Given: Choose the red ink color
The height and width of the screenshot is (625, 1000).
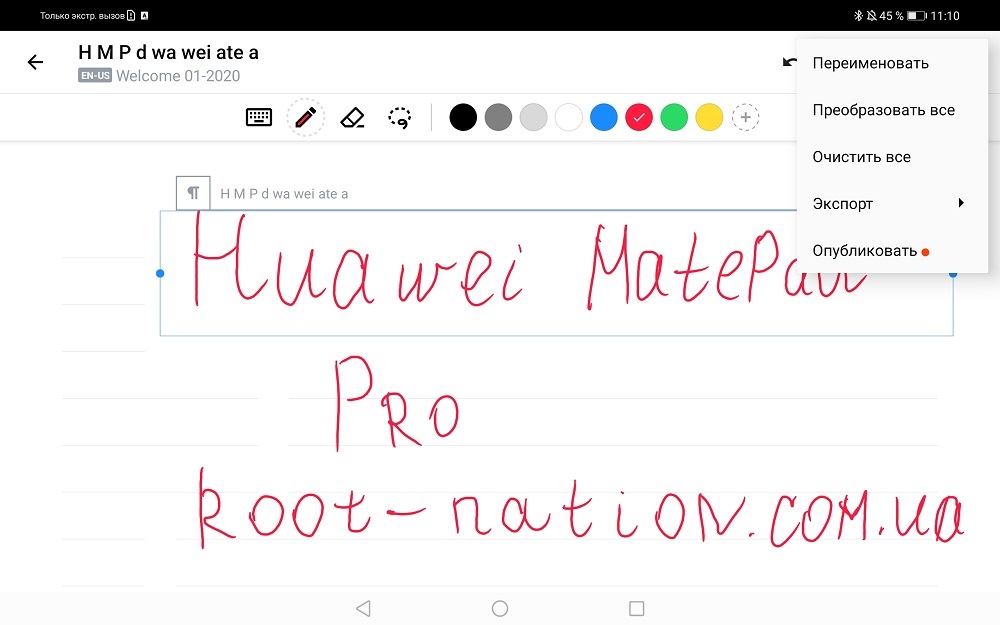Looking at the screenshot, I should (638, 117).
